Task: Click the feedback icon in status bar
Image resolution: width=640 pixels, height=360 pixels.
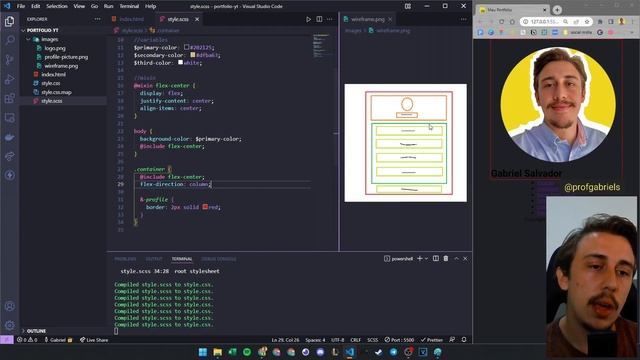Action: (452, 340)
